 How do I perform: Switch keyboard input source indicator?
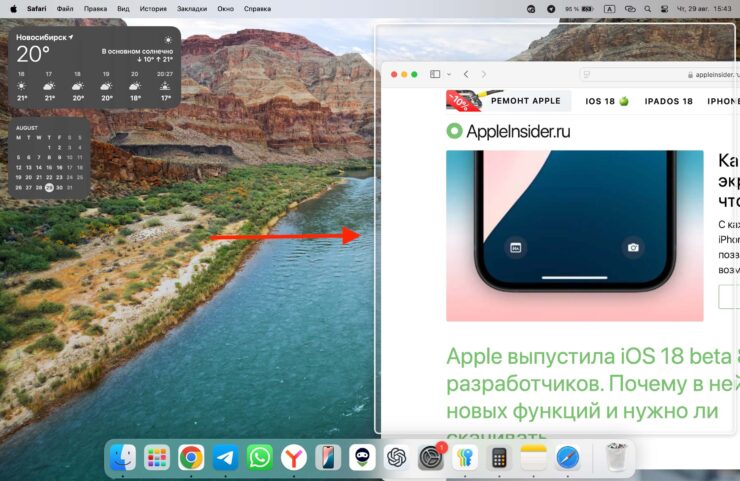pos(609,8)
